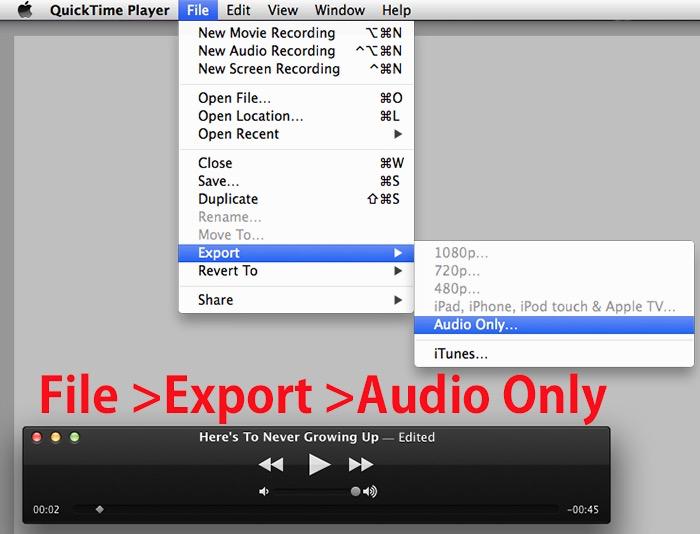Open the Edit menu
Screen dimensions: 700x534
pyautogui.click(x=238, y=10)
